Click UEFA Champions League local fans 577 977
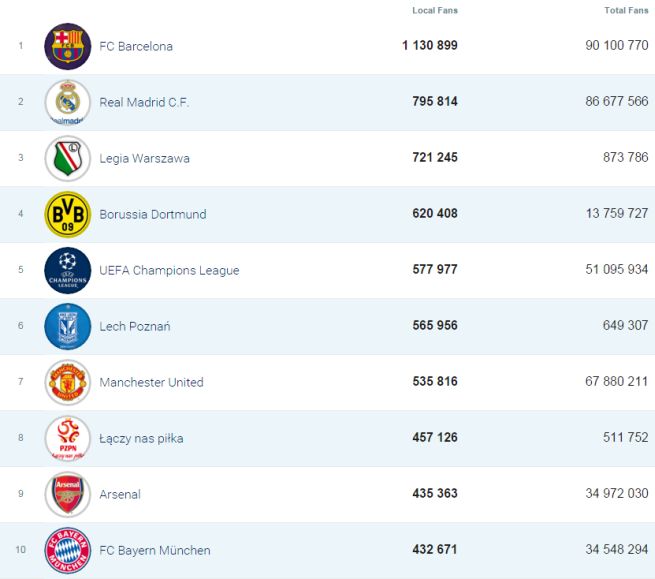Viewport: 655px width, 579px height. (x=435, y=270)
